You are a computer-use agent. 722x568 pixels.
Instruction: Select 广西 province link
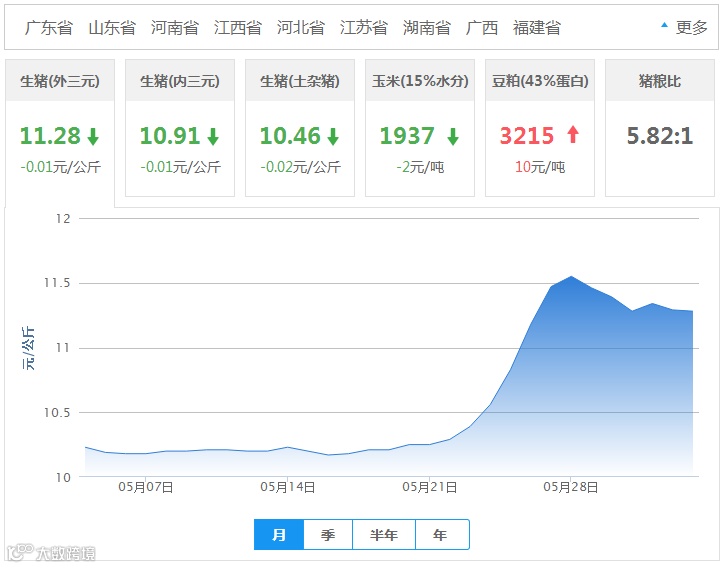[482, 28]
